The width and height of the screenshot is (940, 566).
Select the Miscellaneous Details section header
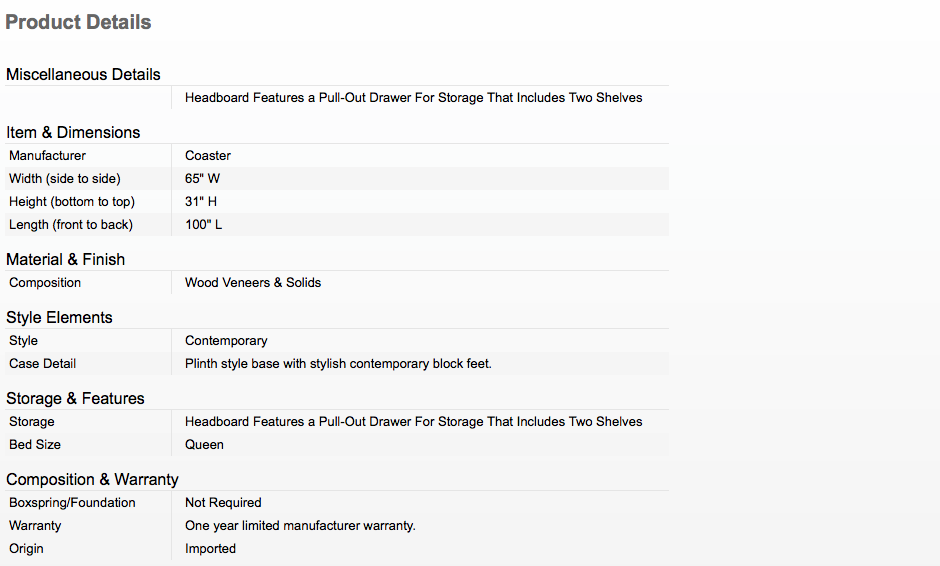coord(83,74)
